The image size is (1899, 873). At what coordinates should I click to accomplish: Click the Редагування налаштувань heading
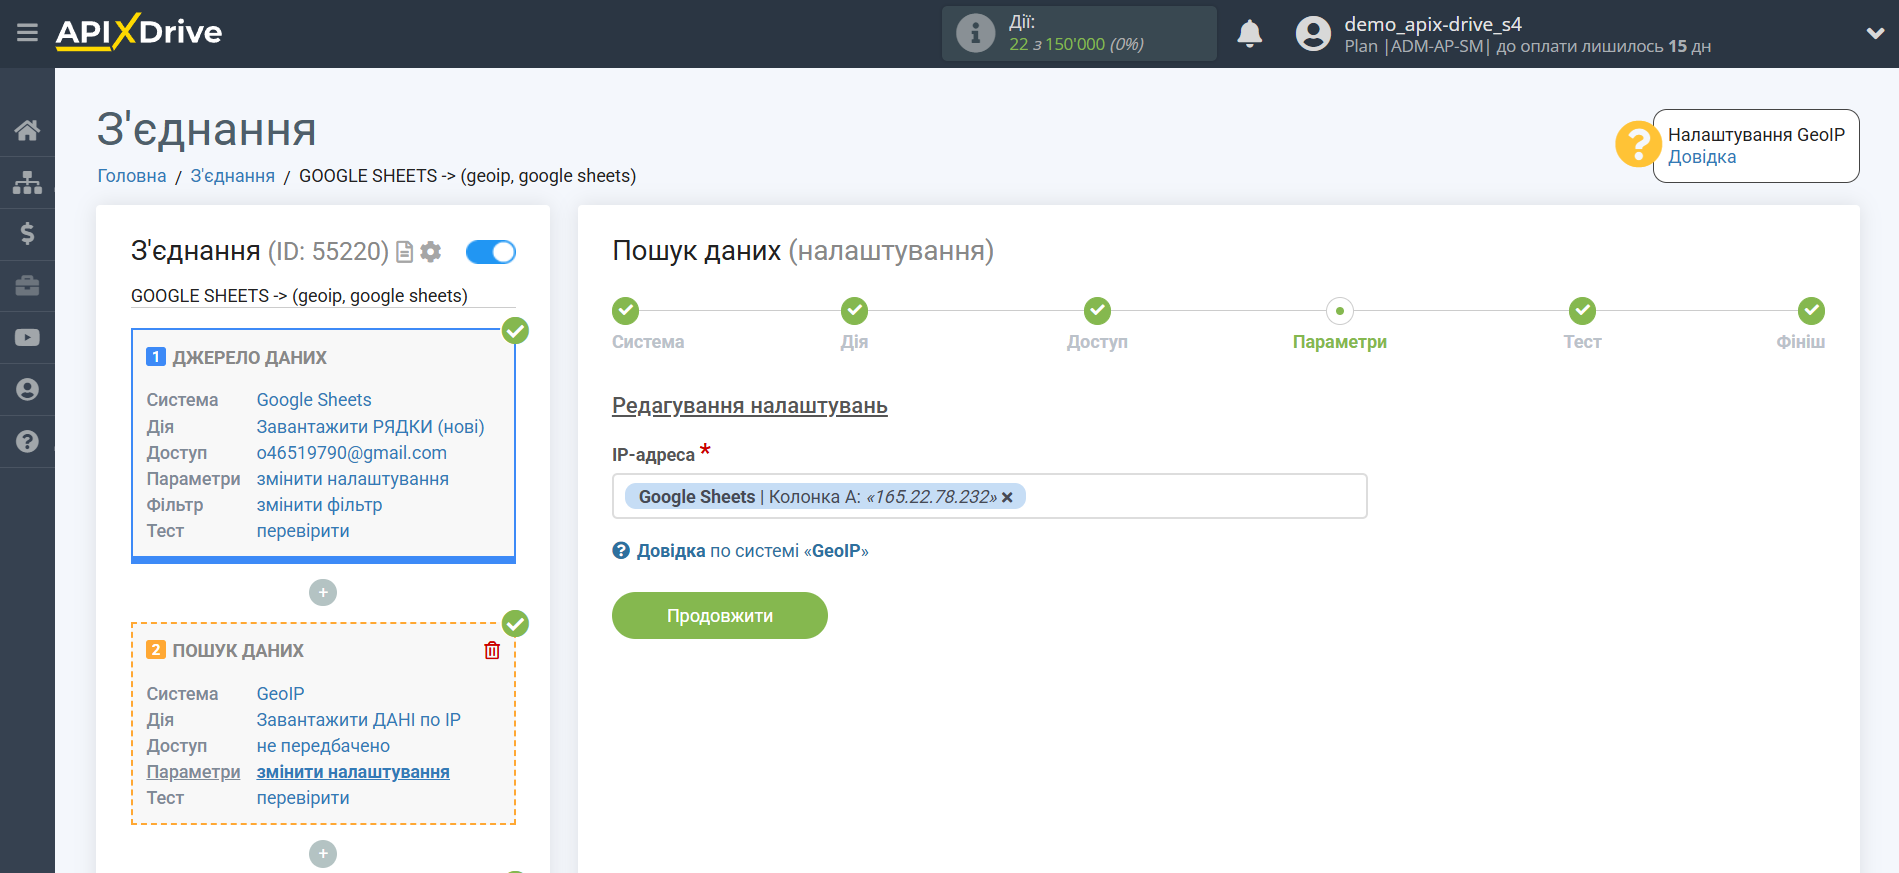tap(750, 406)
